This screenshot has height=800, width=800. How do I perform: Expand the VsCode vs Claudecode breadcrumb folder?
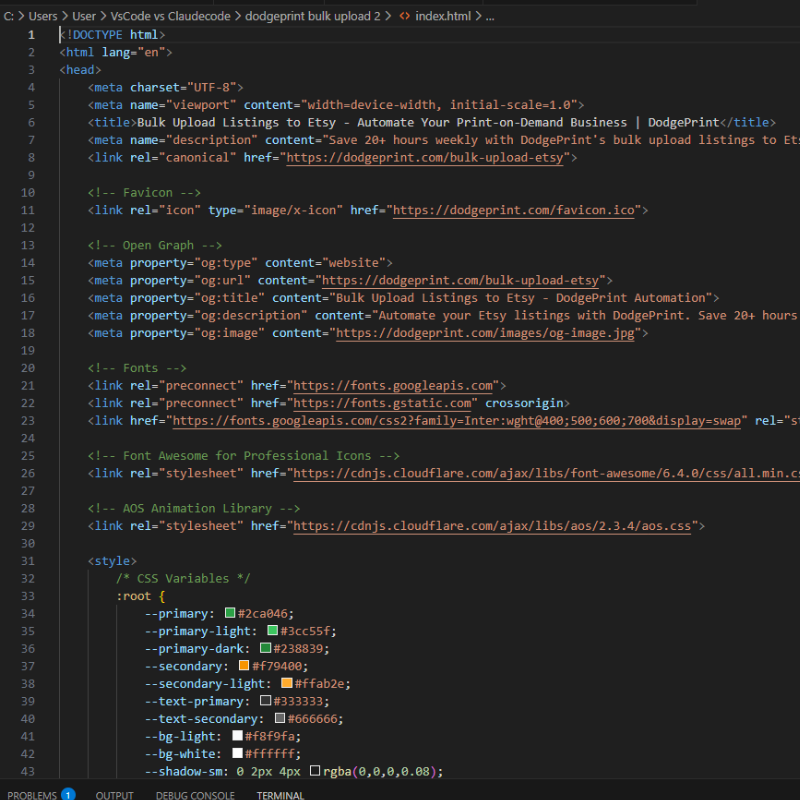174,16
